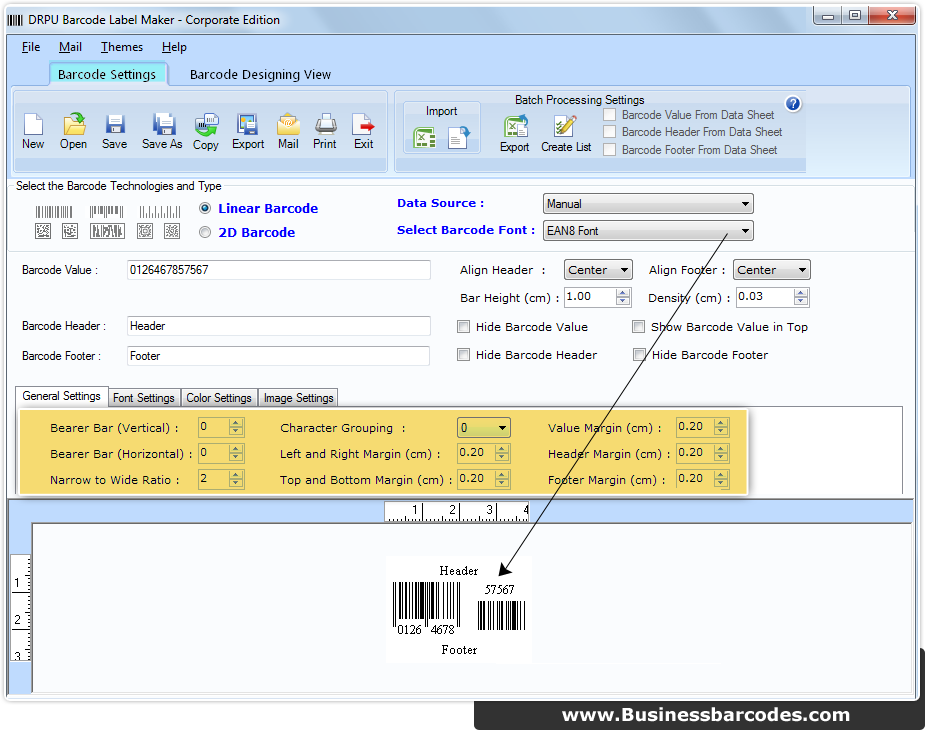Enable Barcode Value From Data Sheet
Image resolution: width=925 pixels, height=730 pixels.
[x=609, y=114]
